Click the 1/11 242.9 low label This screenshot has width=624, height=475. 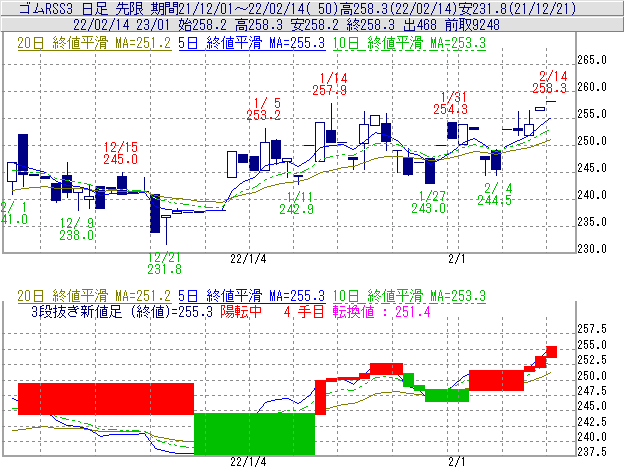coord(296,203)
